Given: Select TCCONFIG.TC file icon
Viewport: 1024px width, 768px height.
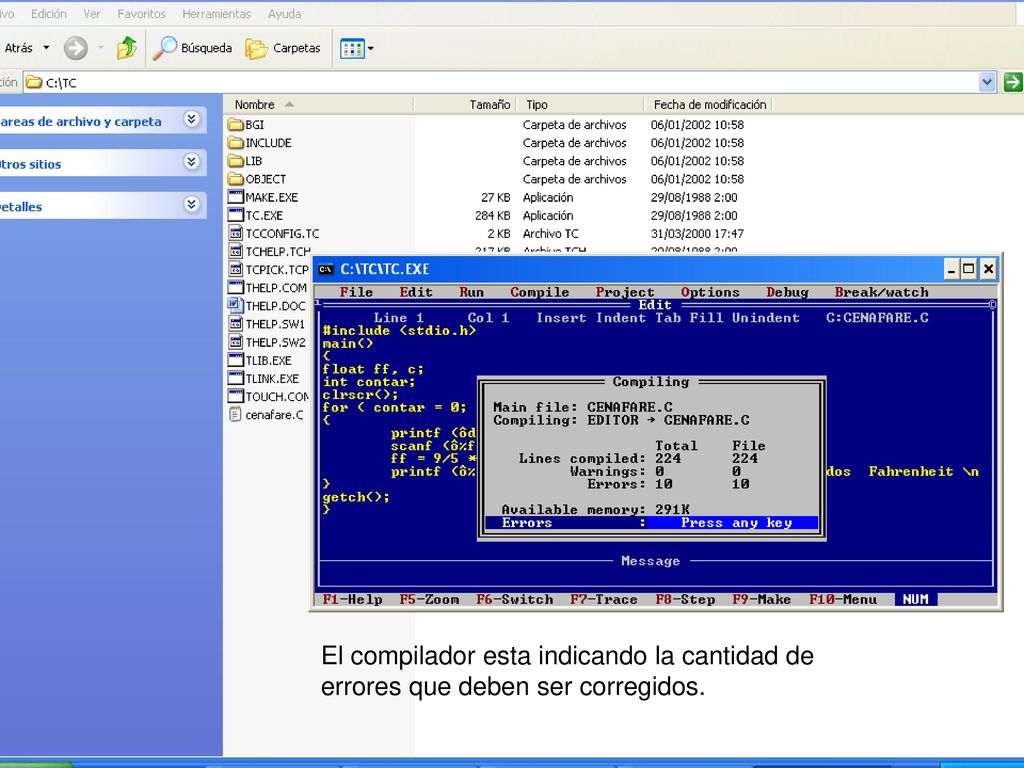Looking at the screenshot, I should (236, 233).
